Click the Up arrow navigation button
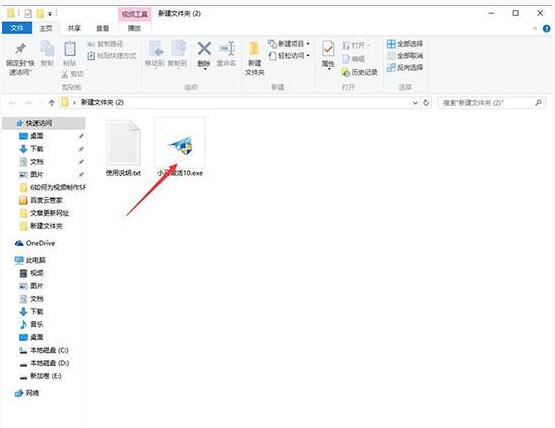The height and width of the screenshot is (428, 555). [x=52, y=103]
